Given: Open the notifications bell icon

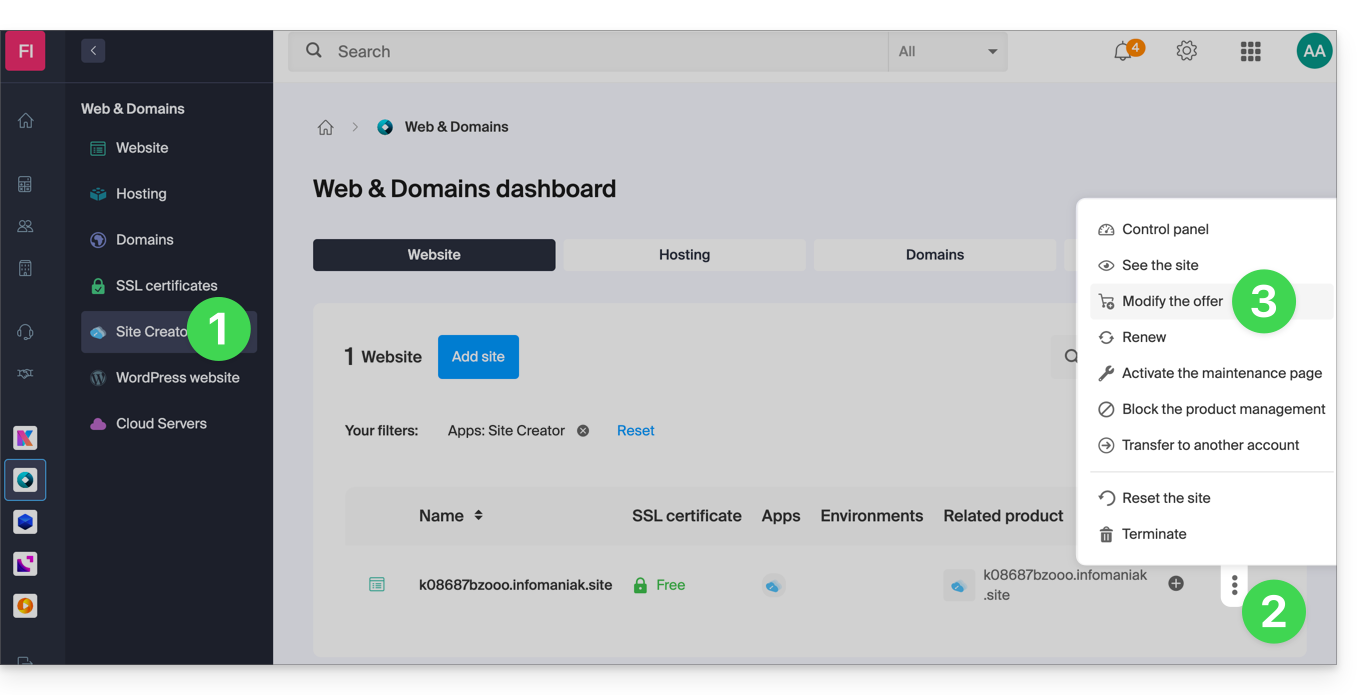Looking at the screenshot, I should point(1124,51).
